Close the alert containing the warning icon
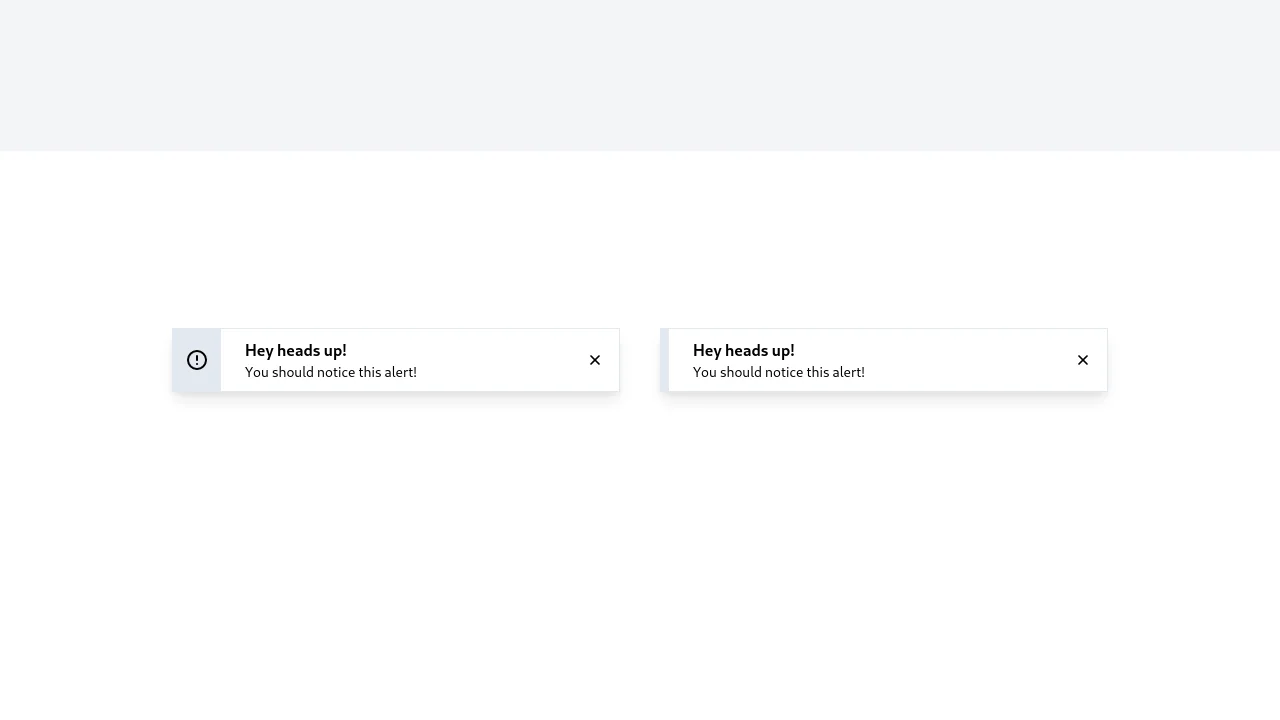Screen dimensions: 1280x720 coord(594,360)
